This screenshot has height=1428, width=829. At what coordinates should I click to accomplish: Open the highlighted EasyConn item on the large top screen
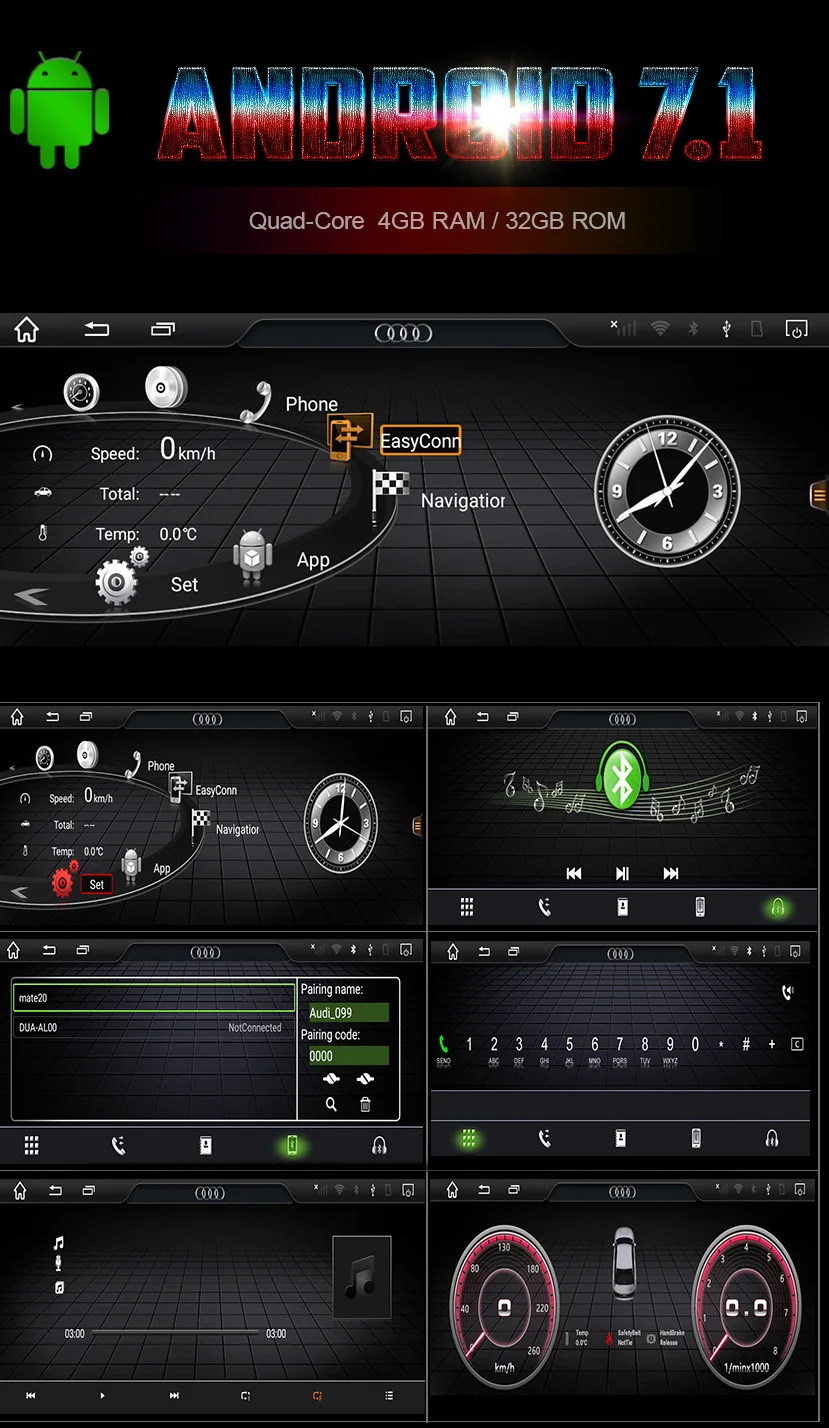[420, 440]
